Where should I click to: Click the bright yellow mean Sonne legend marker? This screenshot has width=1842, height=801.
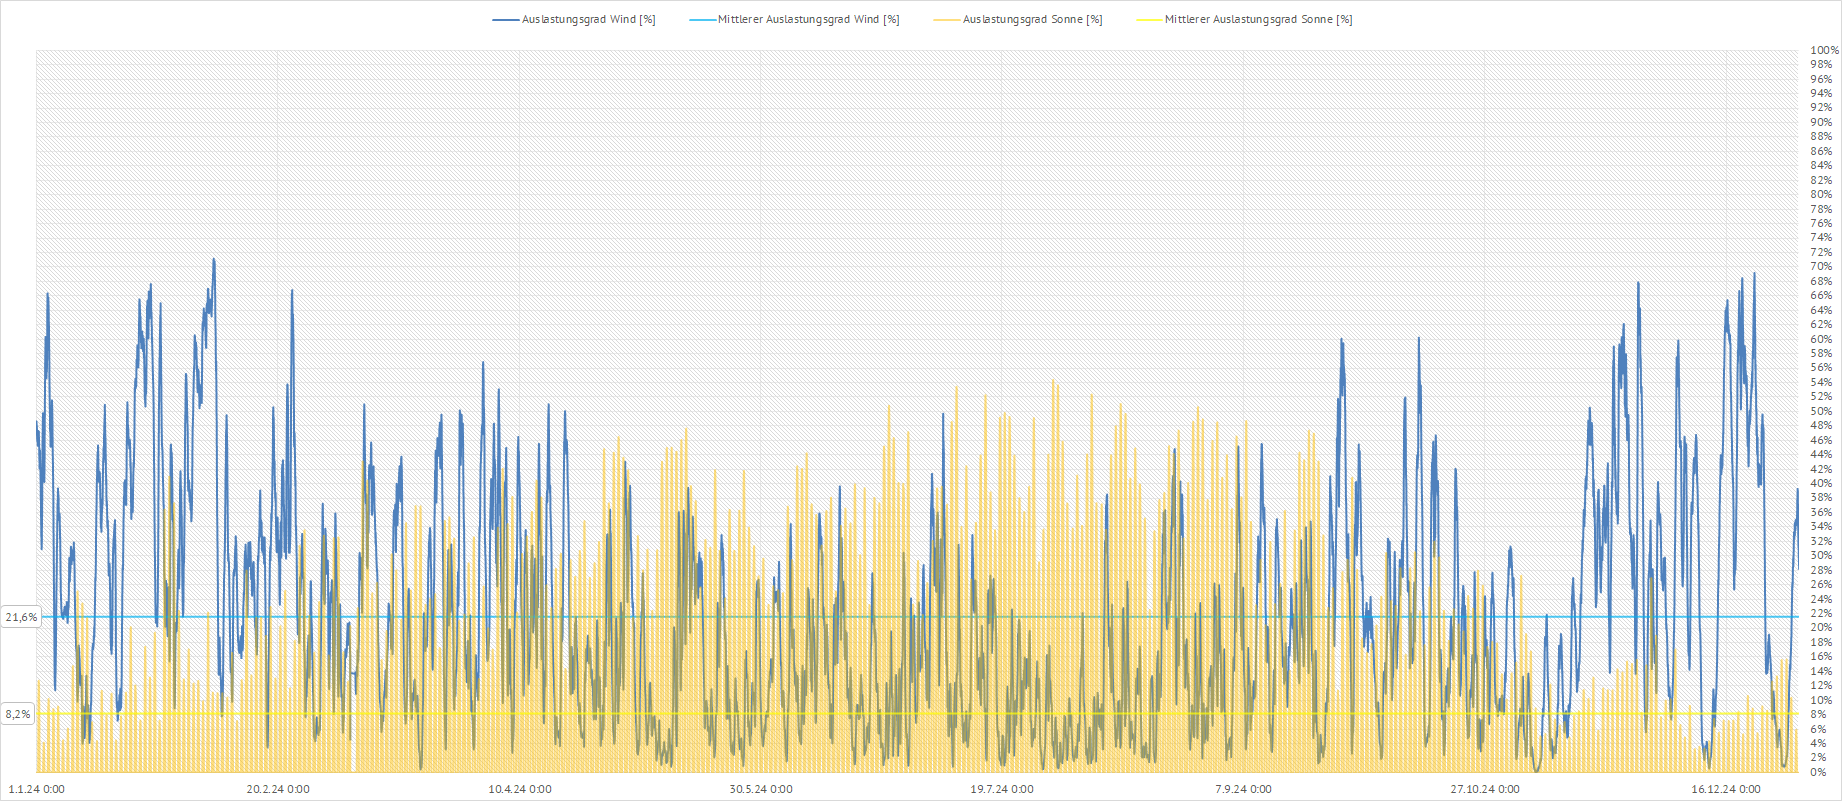[x=1150, y=20]
